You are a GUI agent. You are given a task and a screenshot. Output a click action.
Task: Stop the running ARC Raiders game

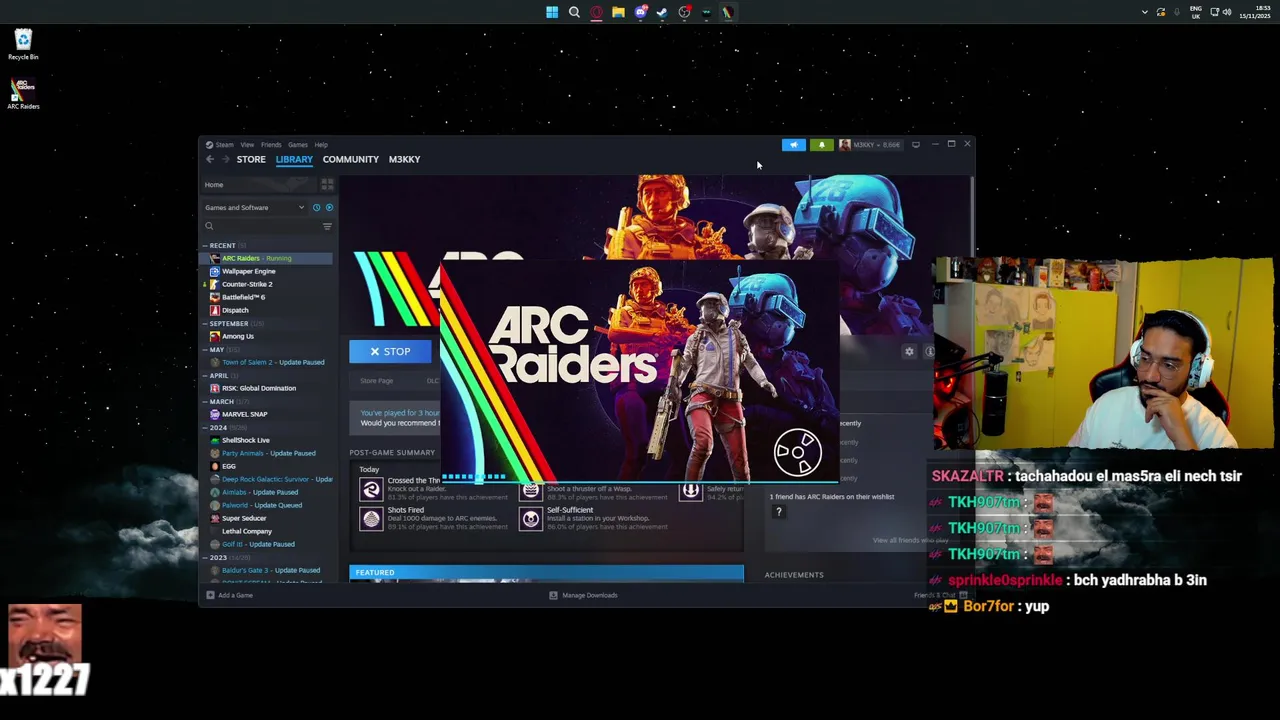coord(390,351)
